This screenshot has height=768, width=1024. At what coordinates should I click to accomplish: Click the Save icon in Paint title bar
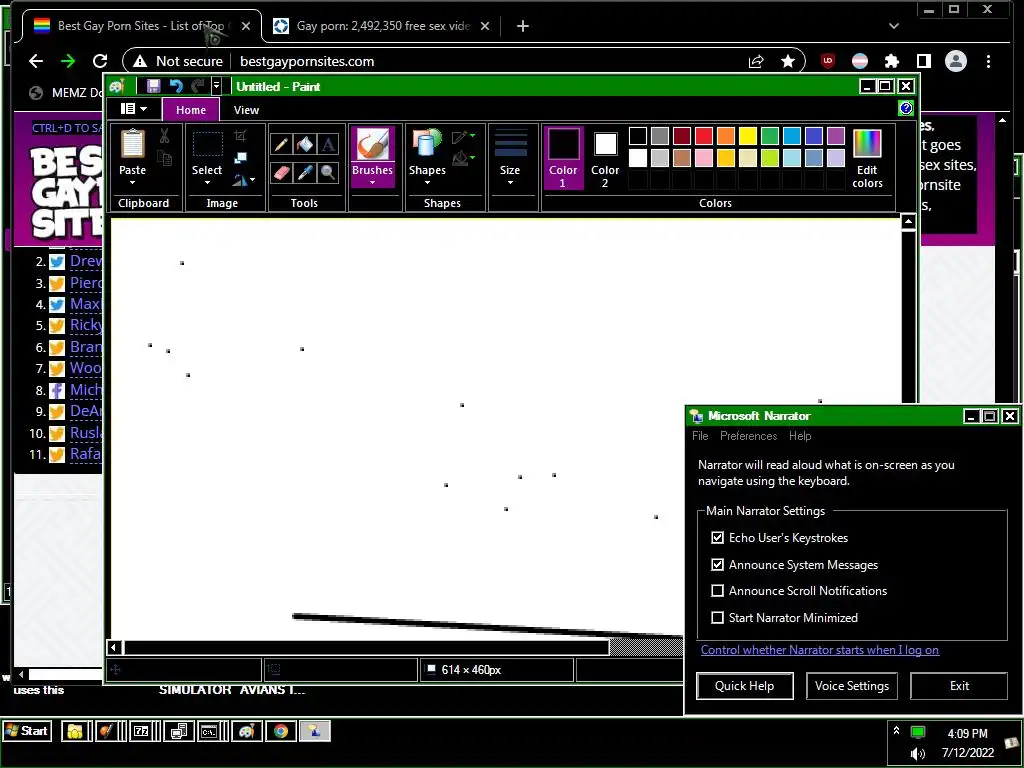click(153, 86)
